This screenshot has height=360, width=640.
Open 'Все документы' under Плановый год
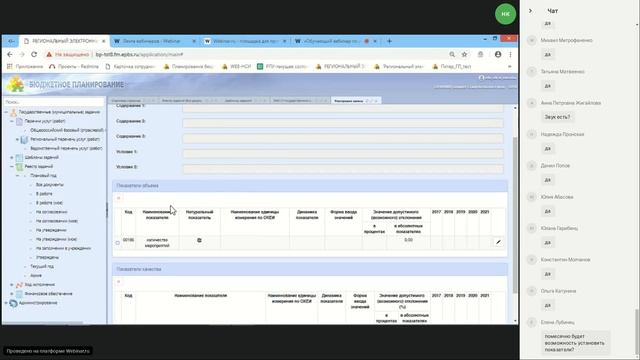tap(49, 184)
